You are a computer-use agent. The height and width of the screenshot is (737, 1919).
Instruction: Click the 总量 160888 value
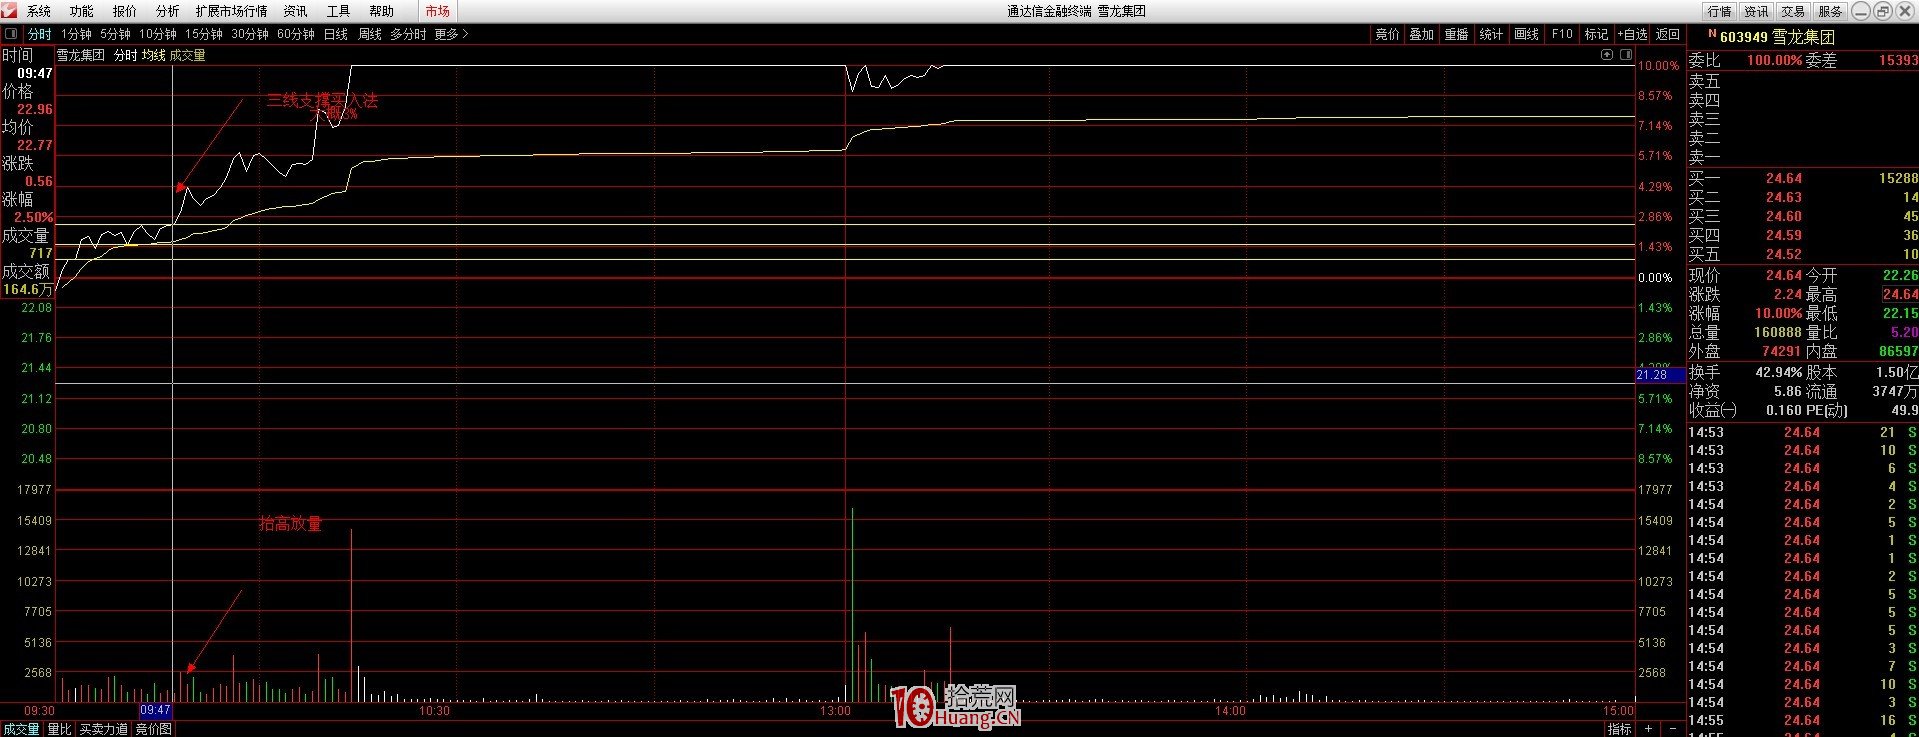(x=1778, y=332)
